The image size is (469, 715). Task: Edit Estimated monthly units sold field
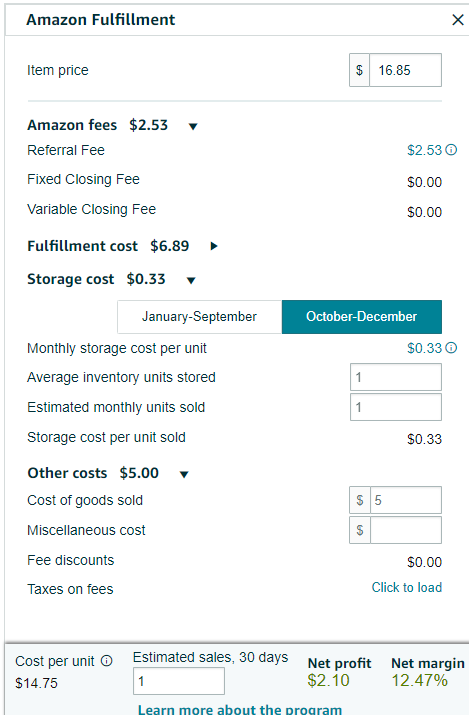[396, 407]
